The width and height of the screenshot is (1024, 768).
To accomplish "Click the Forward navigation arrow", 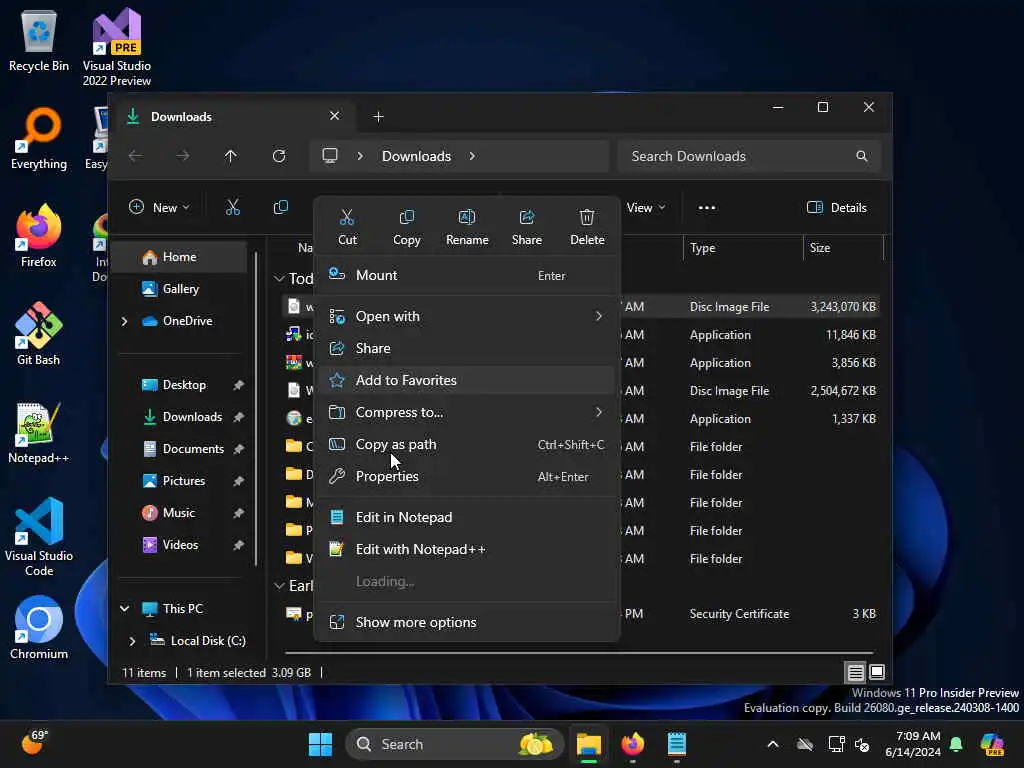I will (183, 156).
